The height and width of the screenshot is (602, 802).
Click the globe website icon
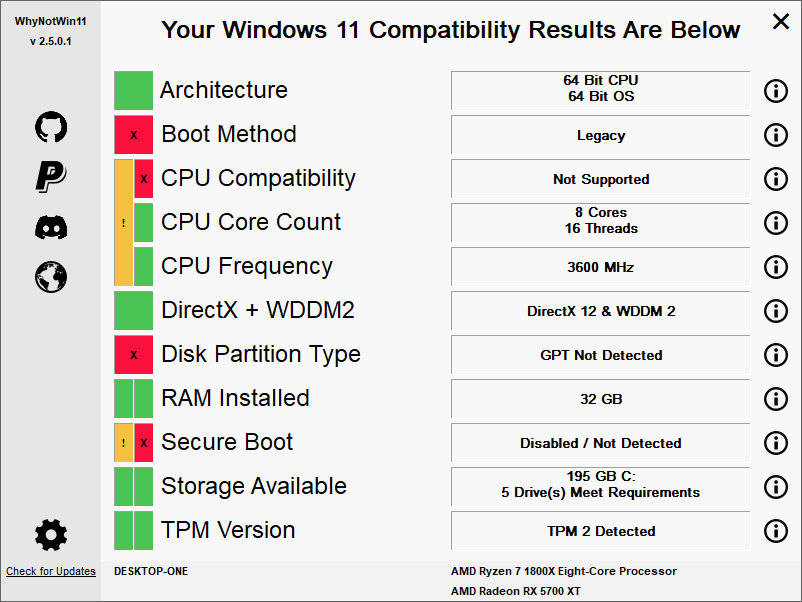coord(51,275)
